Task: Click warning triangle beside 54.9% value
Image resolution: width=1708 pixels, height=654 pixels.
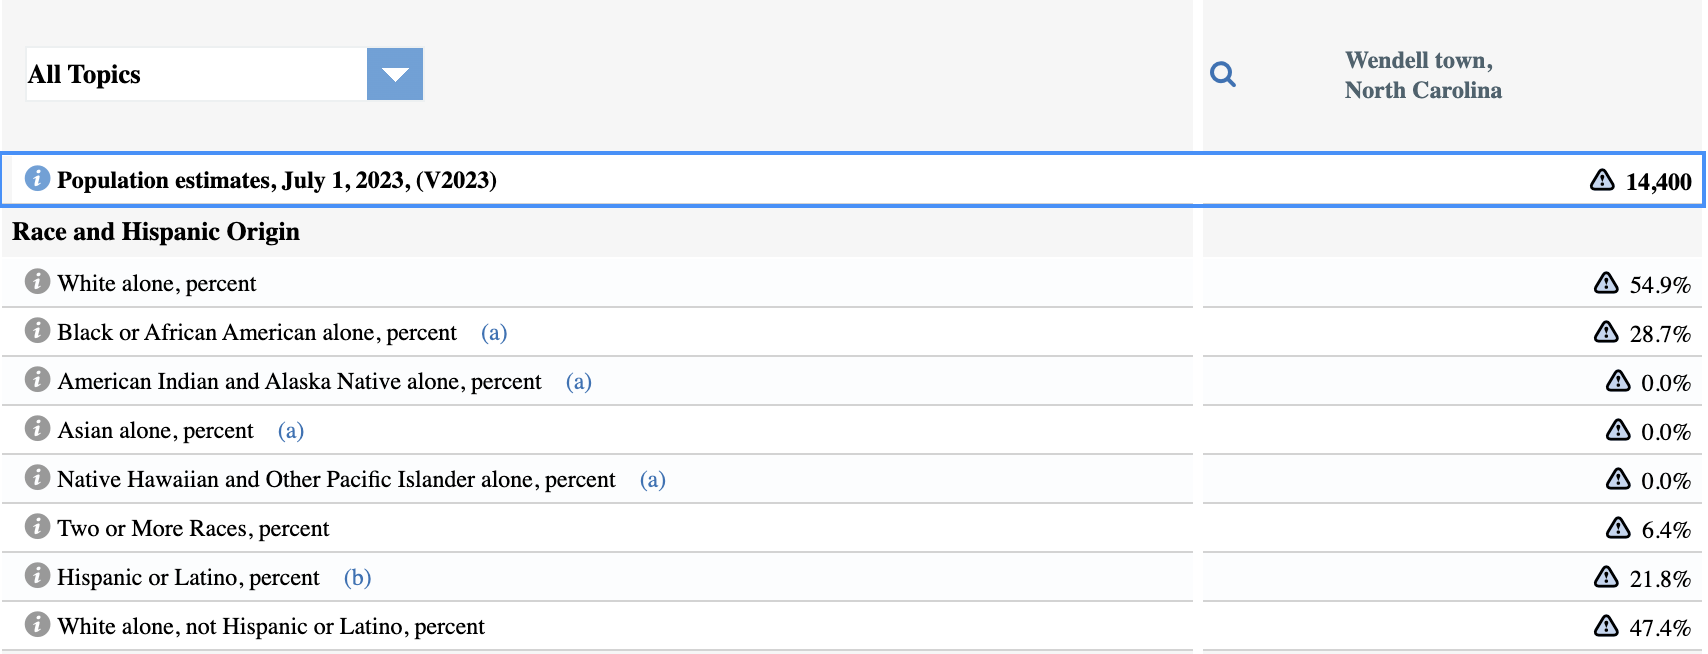Action: coord(1606,283)
